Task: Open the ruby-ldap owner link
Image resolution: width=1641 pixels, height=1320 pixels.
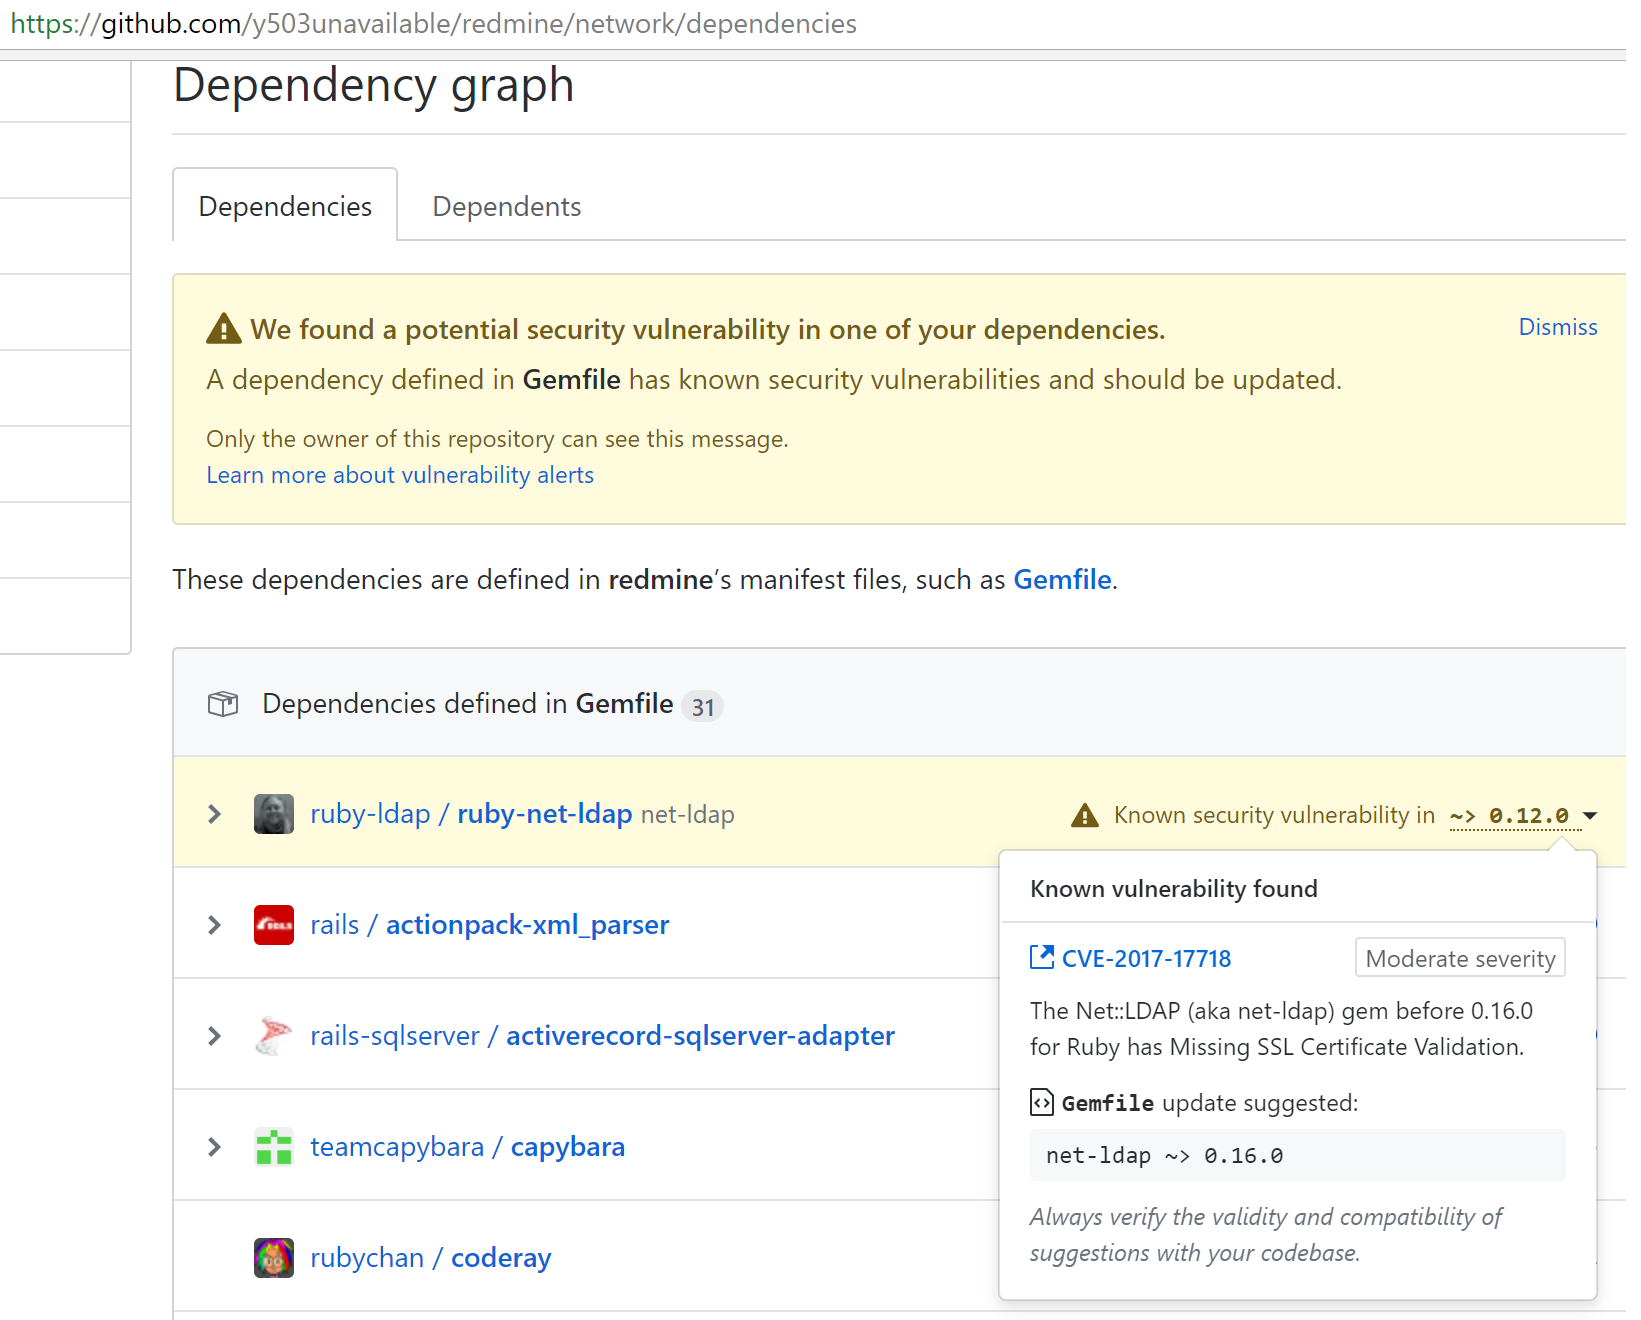Action: (370, 814)
